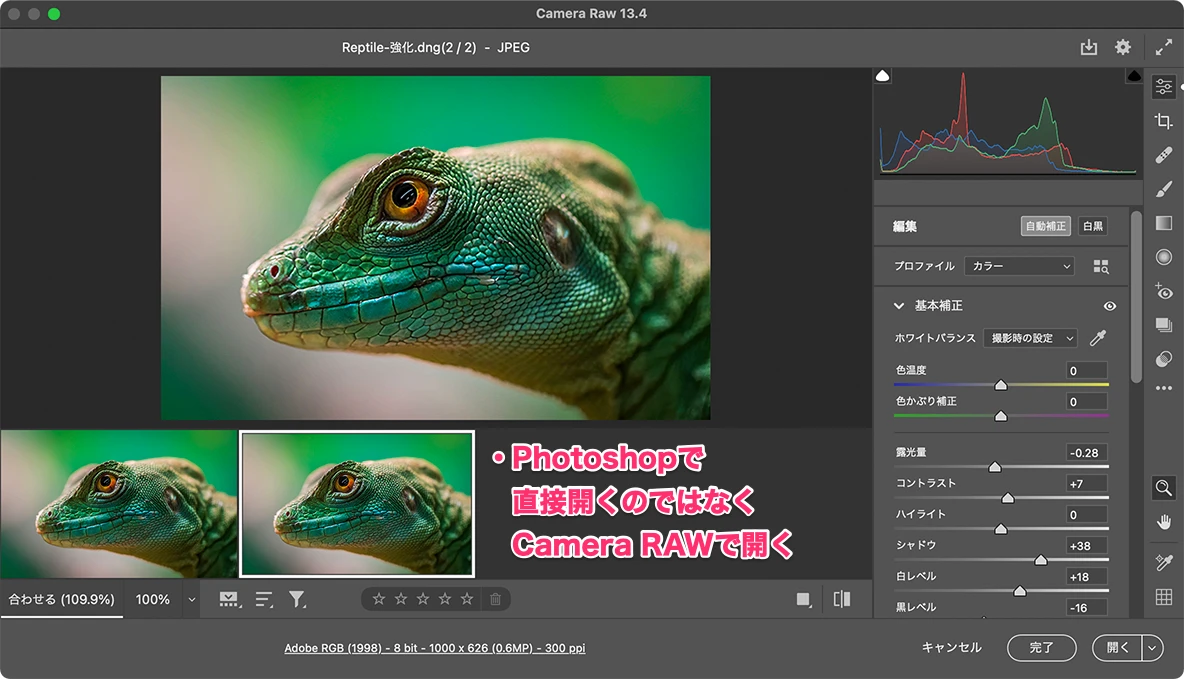Viewport: 1184px width, 679px height.
Task: Collapse the 基本補正 section
Action: [x=898, y=306]
